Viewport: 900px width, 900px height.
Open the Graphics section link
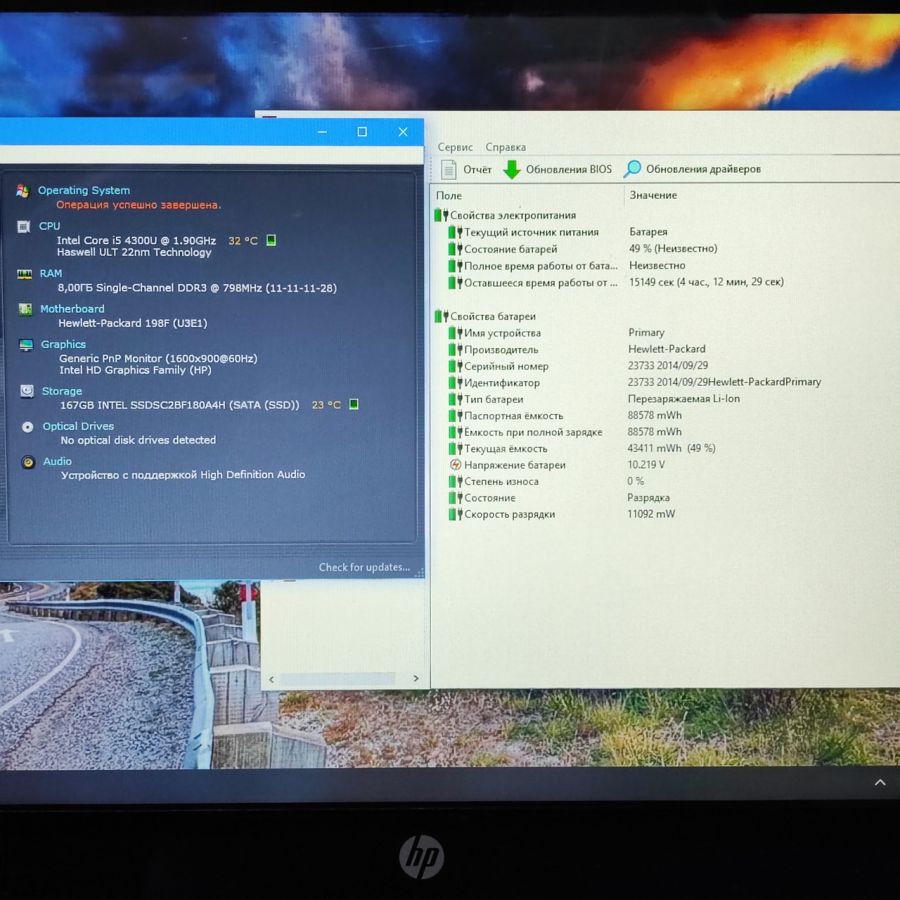click(63, 344)
